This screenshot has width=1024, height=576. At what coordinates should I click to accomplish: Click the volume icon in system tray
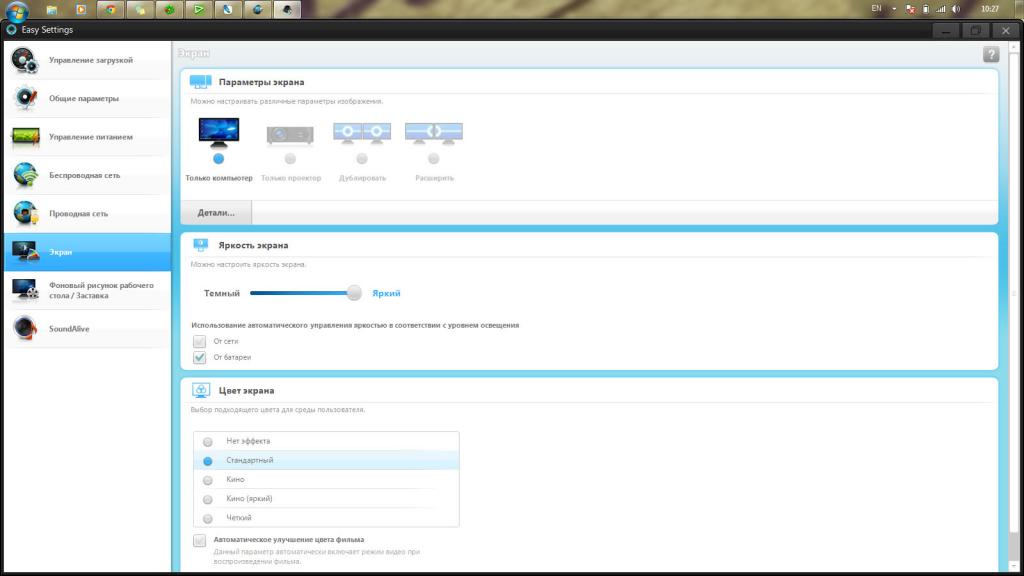956,9
